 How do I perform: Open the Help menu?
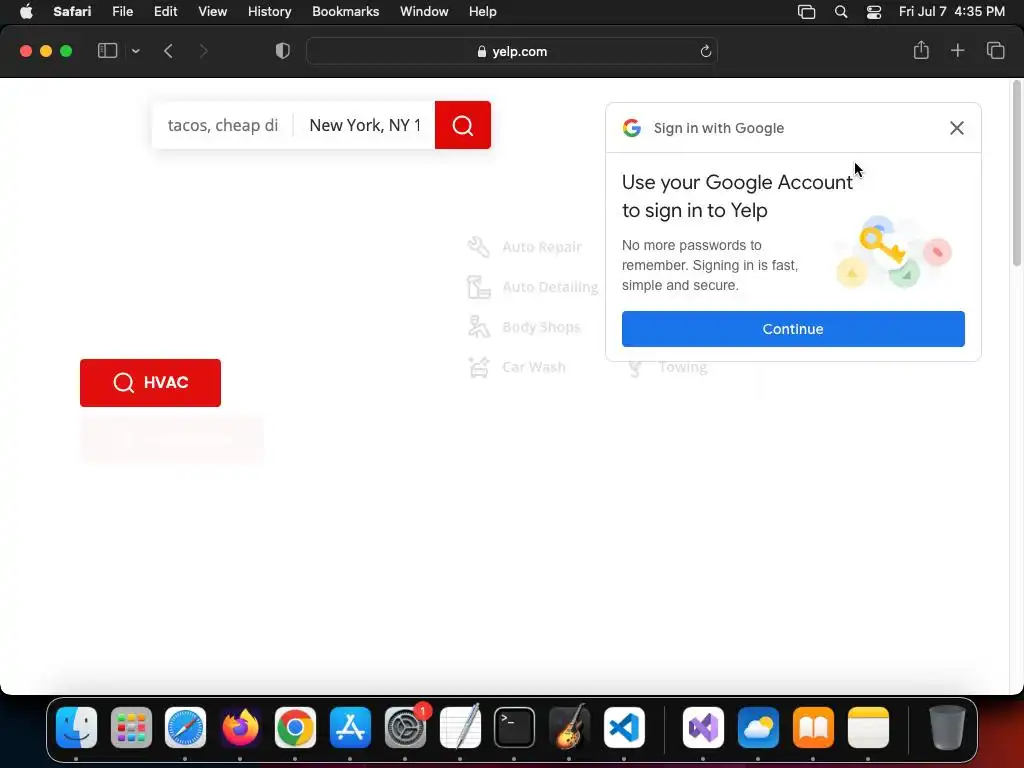click(x=483, y=11)
